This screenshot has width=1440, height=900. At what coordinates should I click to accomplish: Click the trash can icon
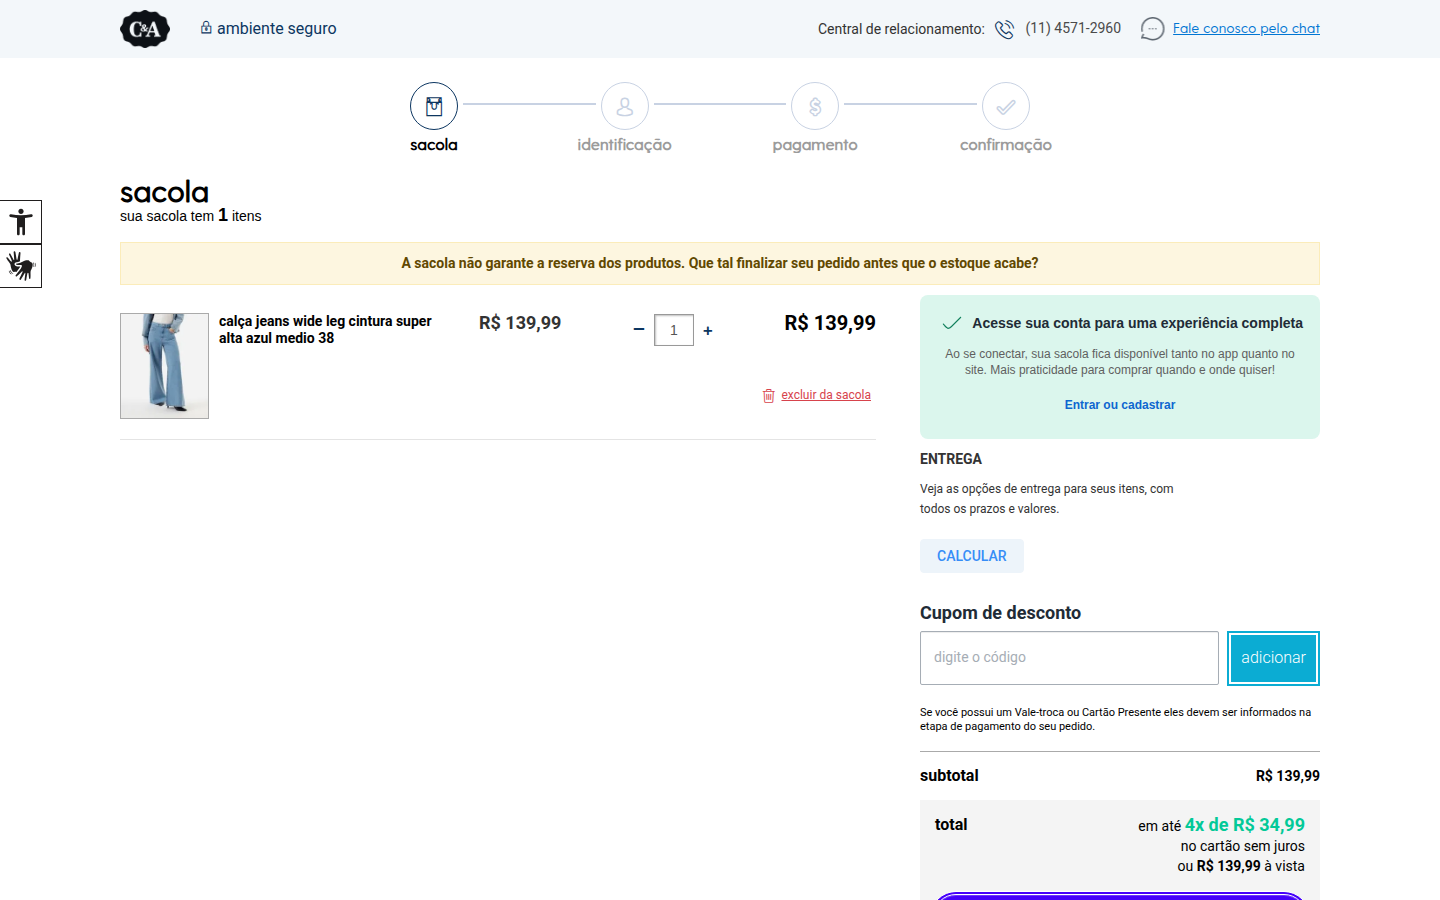tap(768, 396)
